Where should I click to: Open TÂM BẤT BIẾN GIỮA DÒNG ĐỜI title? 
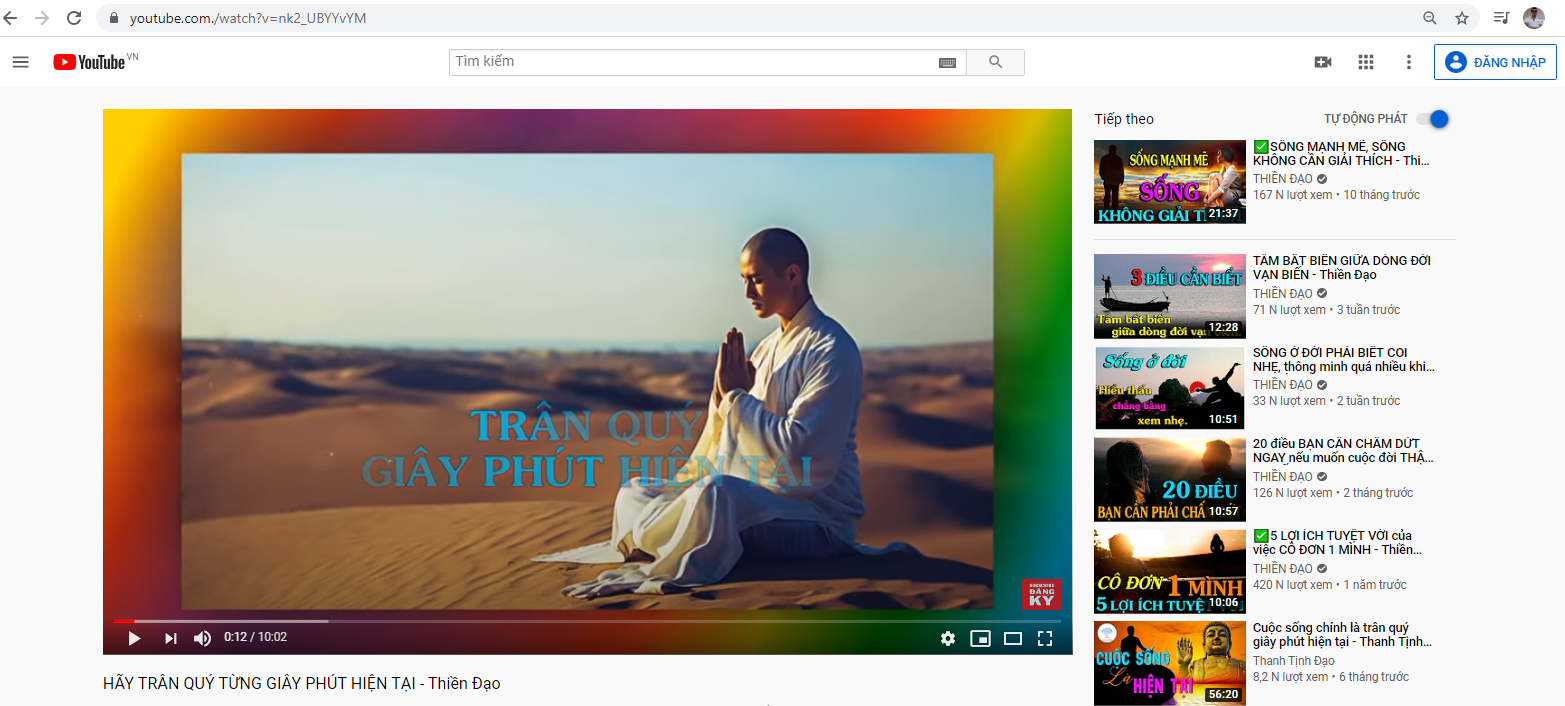tap(1342, 268)
